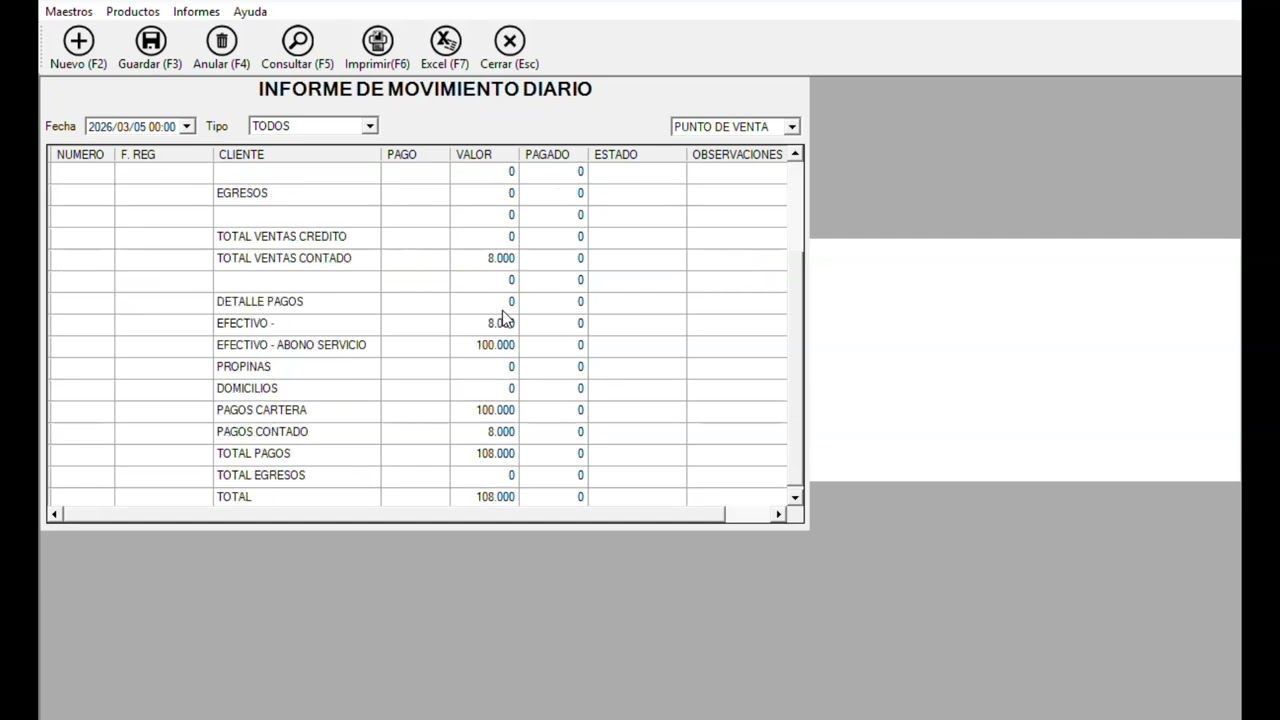
Task: Click the Imprimir (F6) printer icon
Action: tap(377, 41)
